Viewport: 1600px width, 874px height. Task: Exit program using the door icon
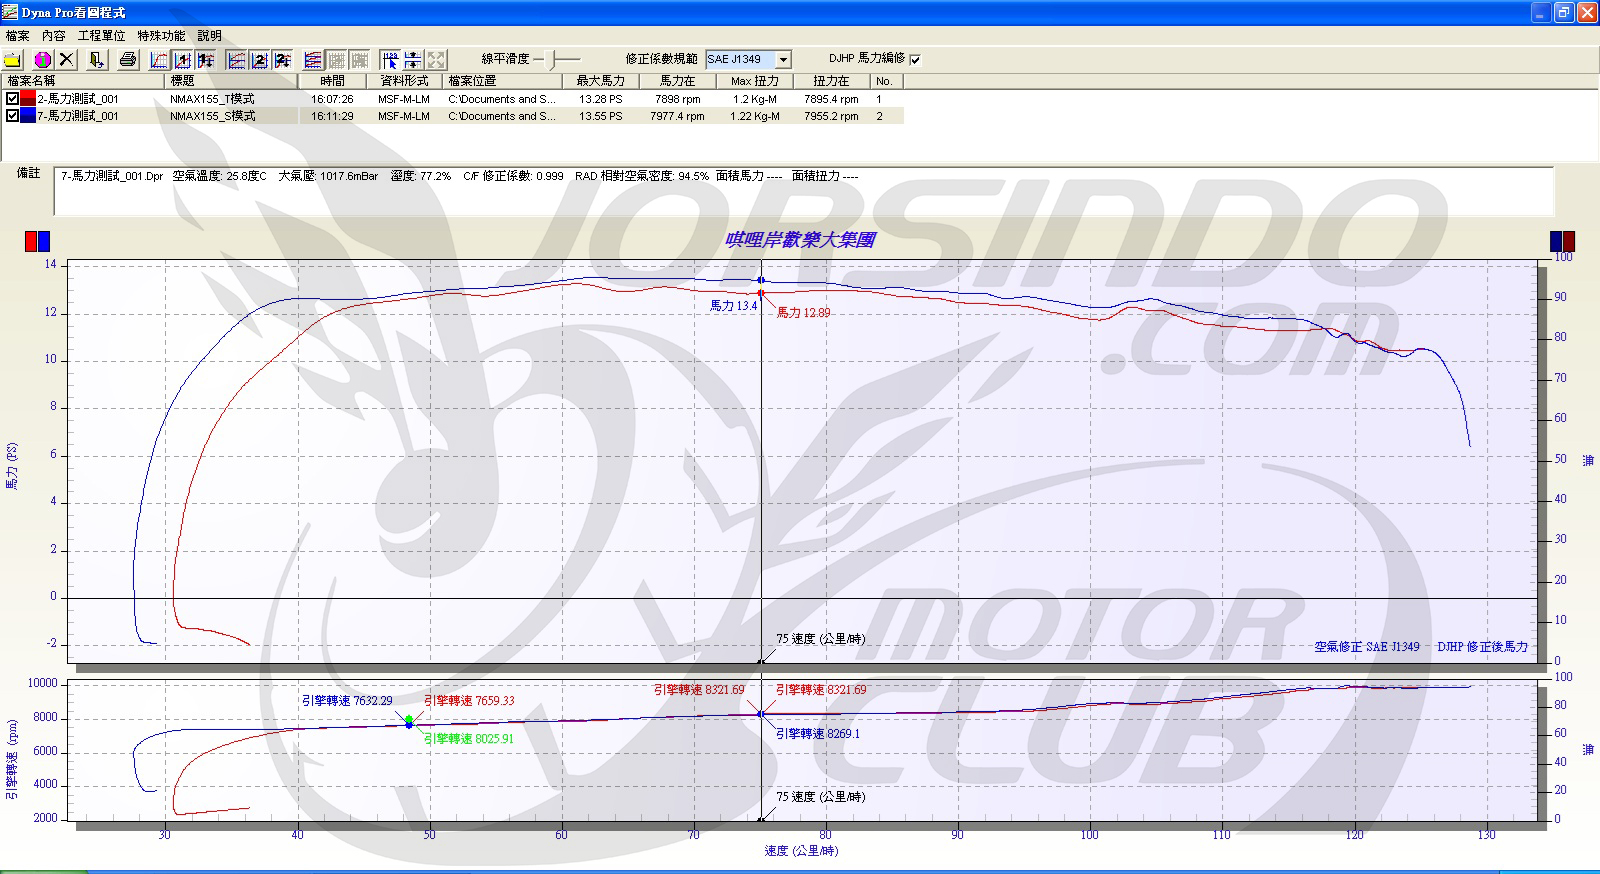point(96,60)
